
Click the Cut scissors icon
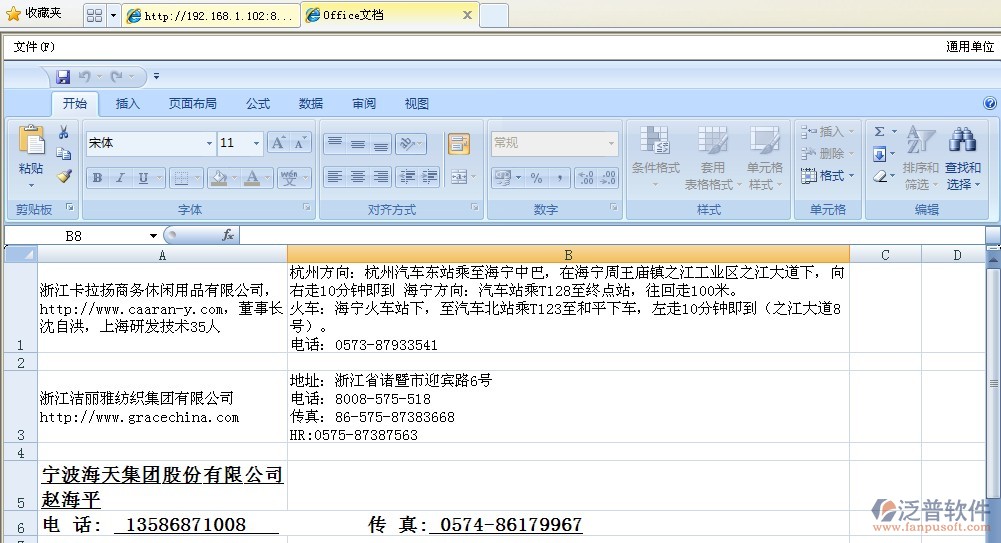[x=63, y=132]
